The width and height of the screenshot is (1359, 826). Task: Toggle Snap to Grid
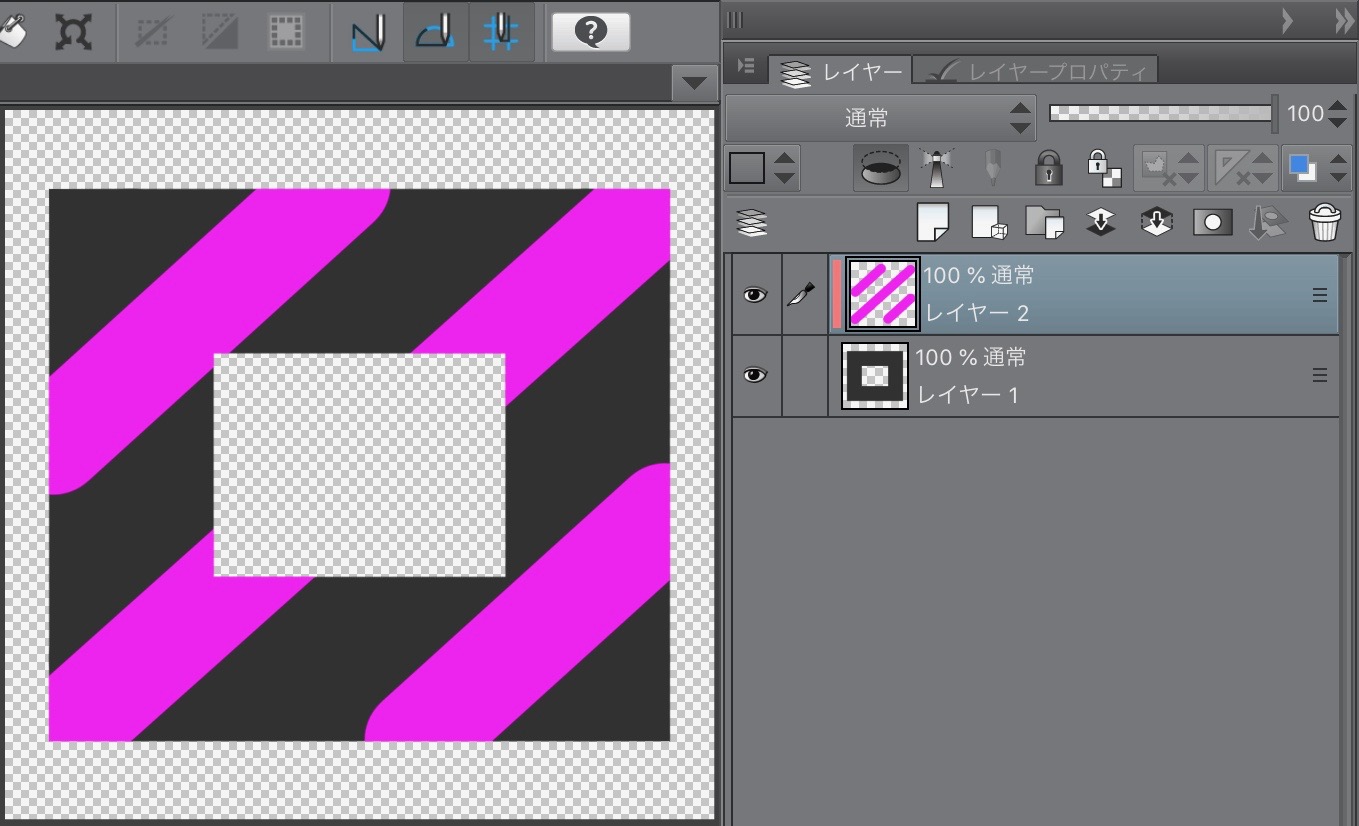[501, 32]
